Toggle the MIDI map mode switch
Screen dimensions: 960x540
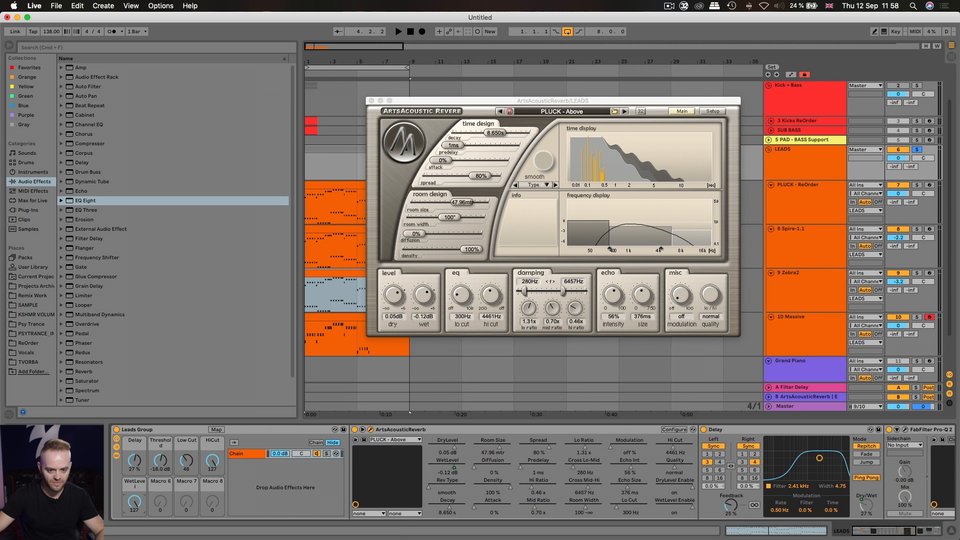click(x=915, y=31)
